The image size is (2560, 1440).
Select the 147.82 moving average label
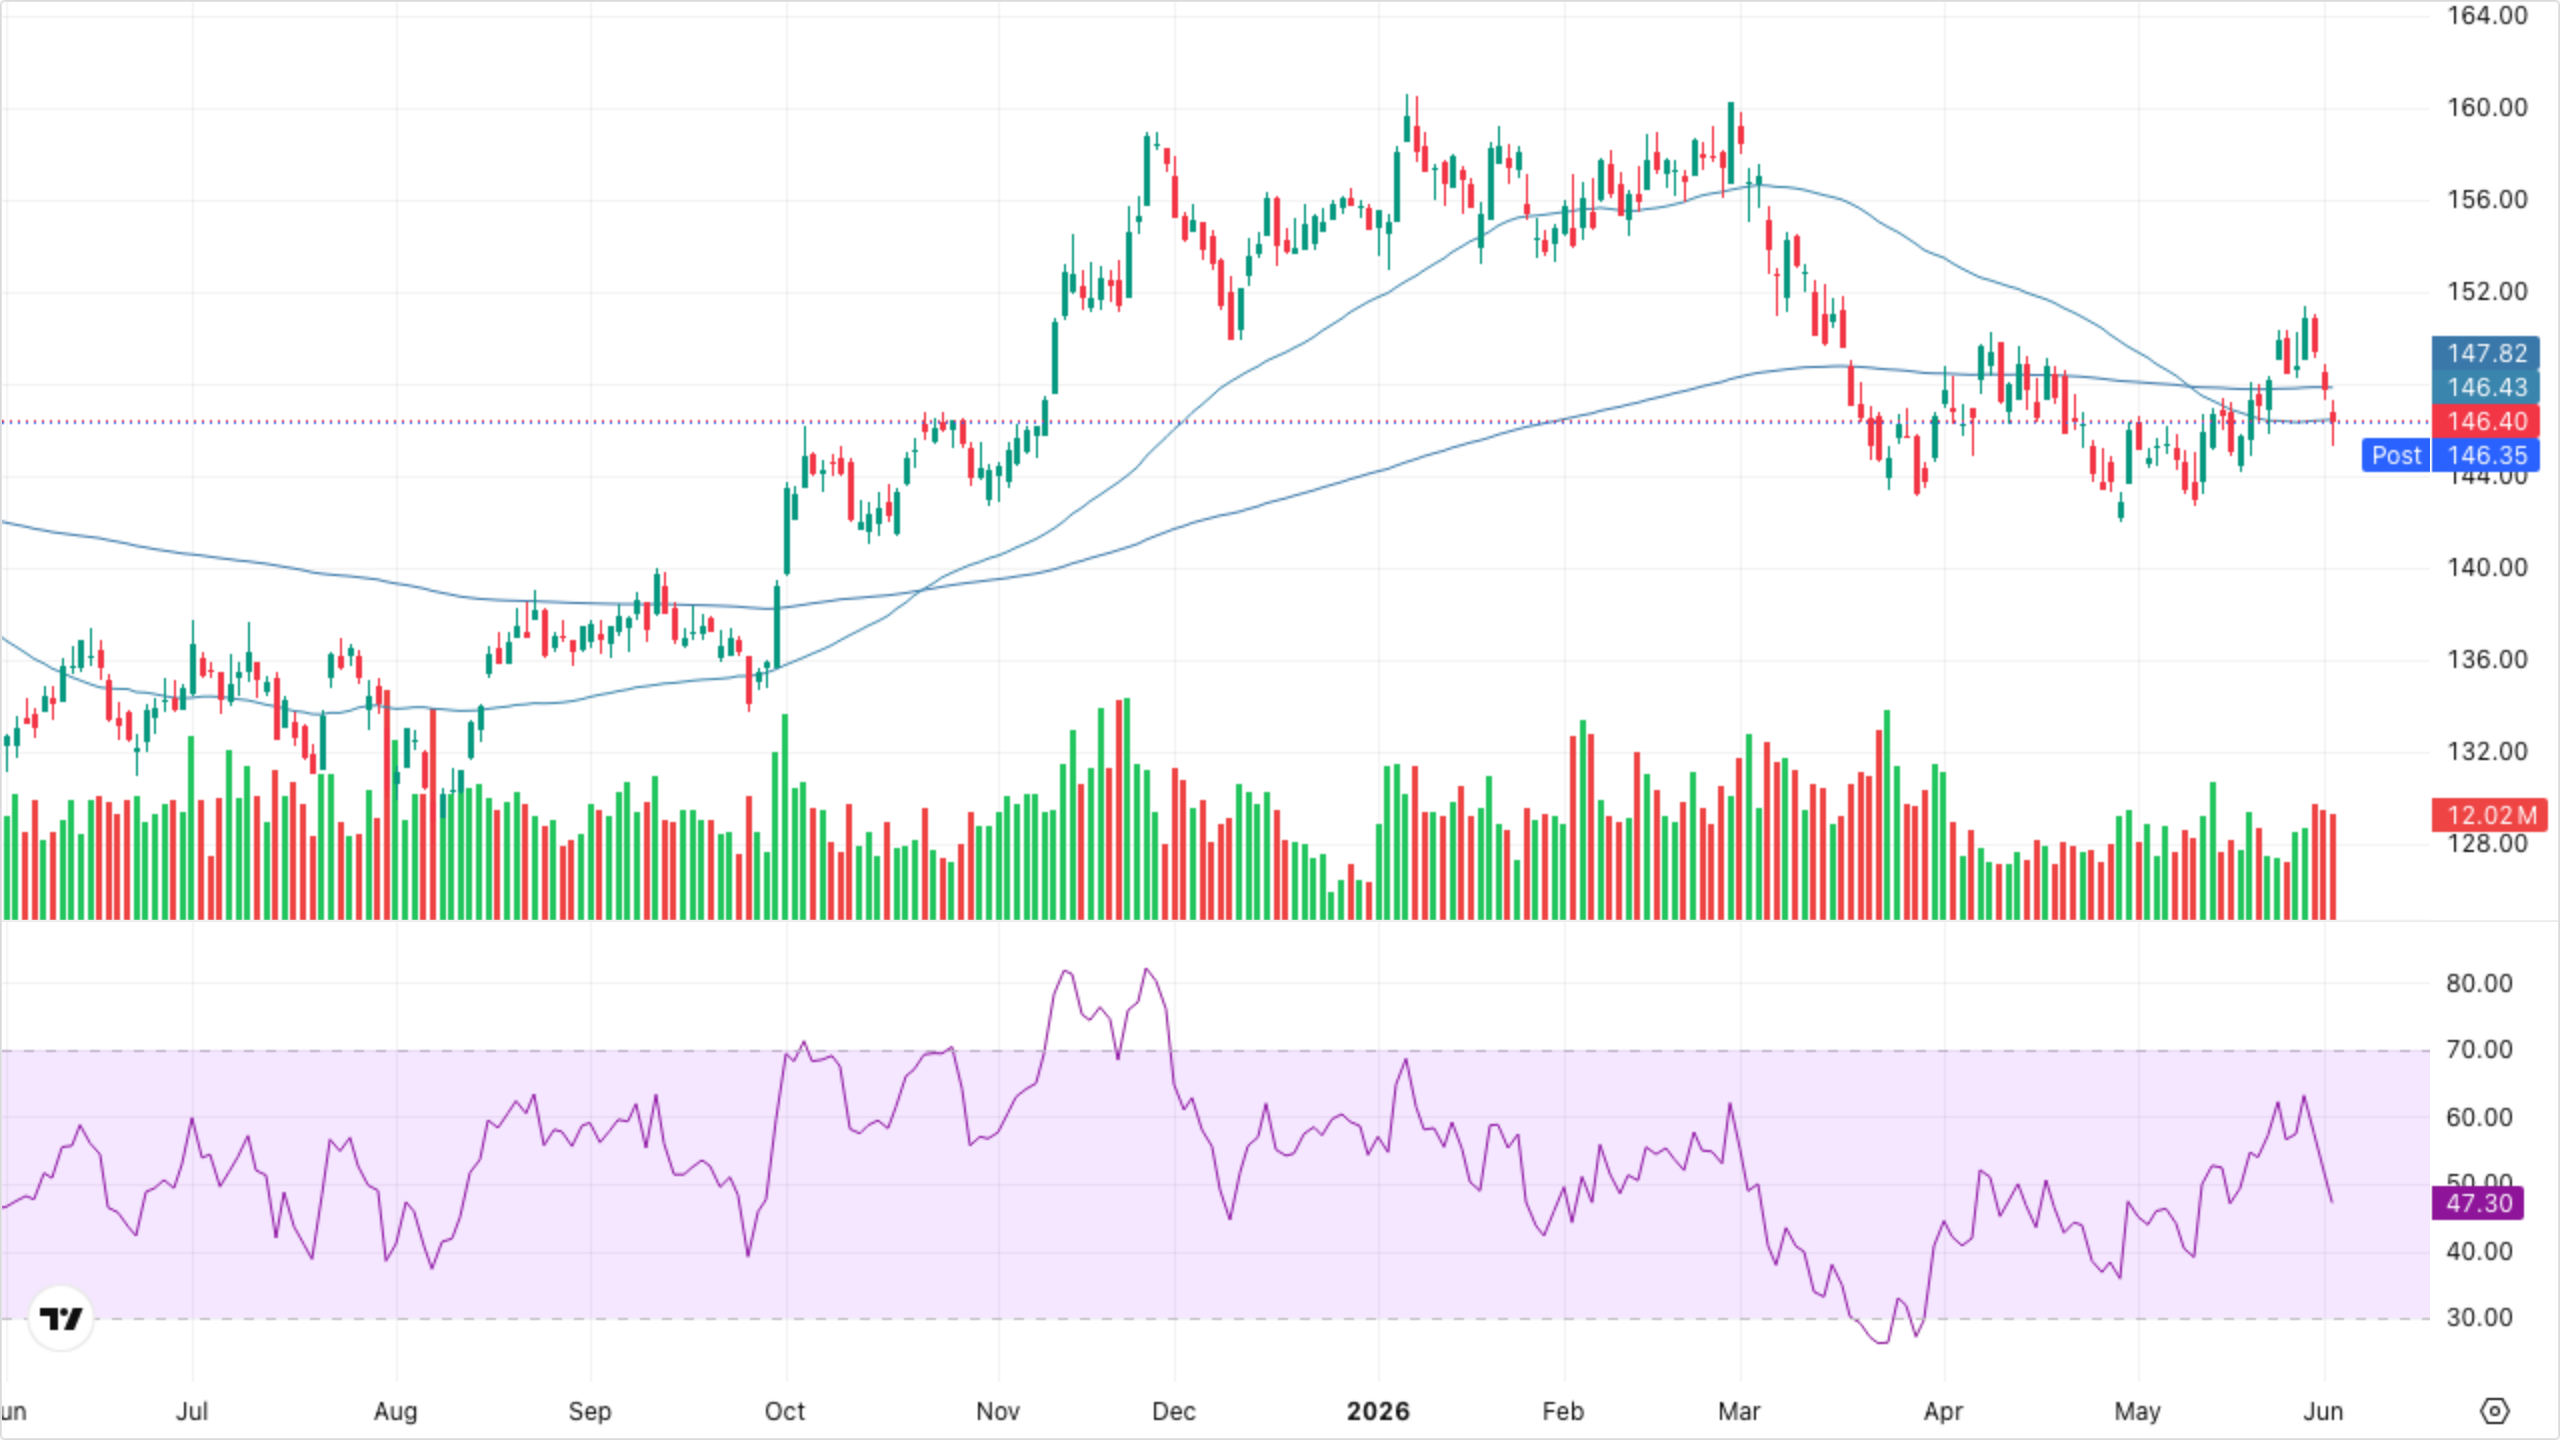coord(2486,353)
